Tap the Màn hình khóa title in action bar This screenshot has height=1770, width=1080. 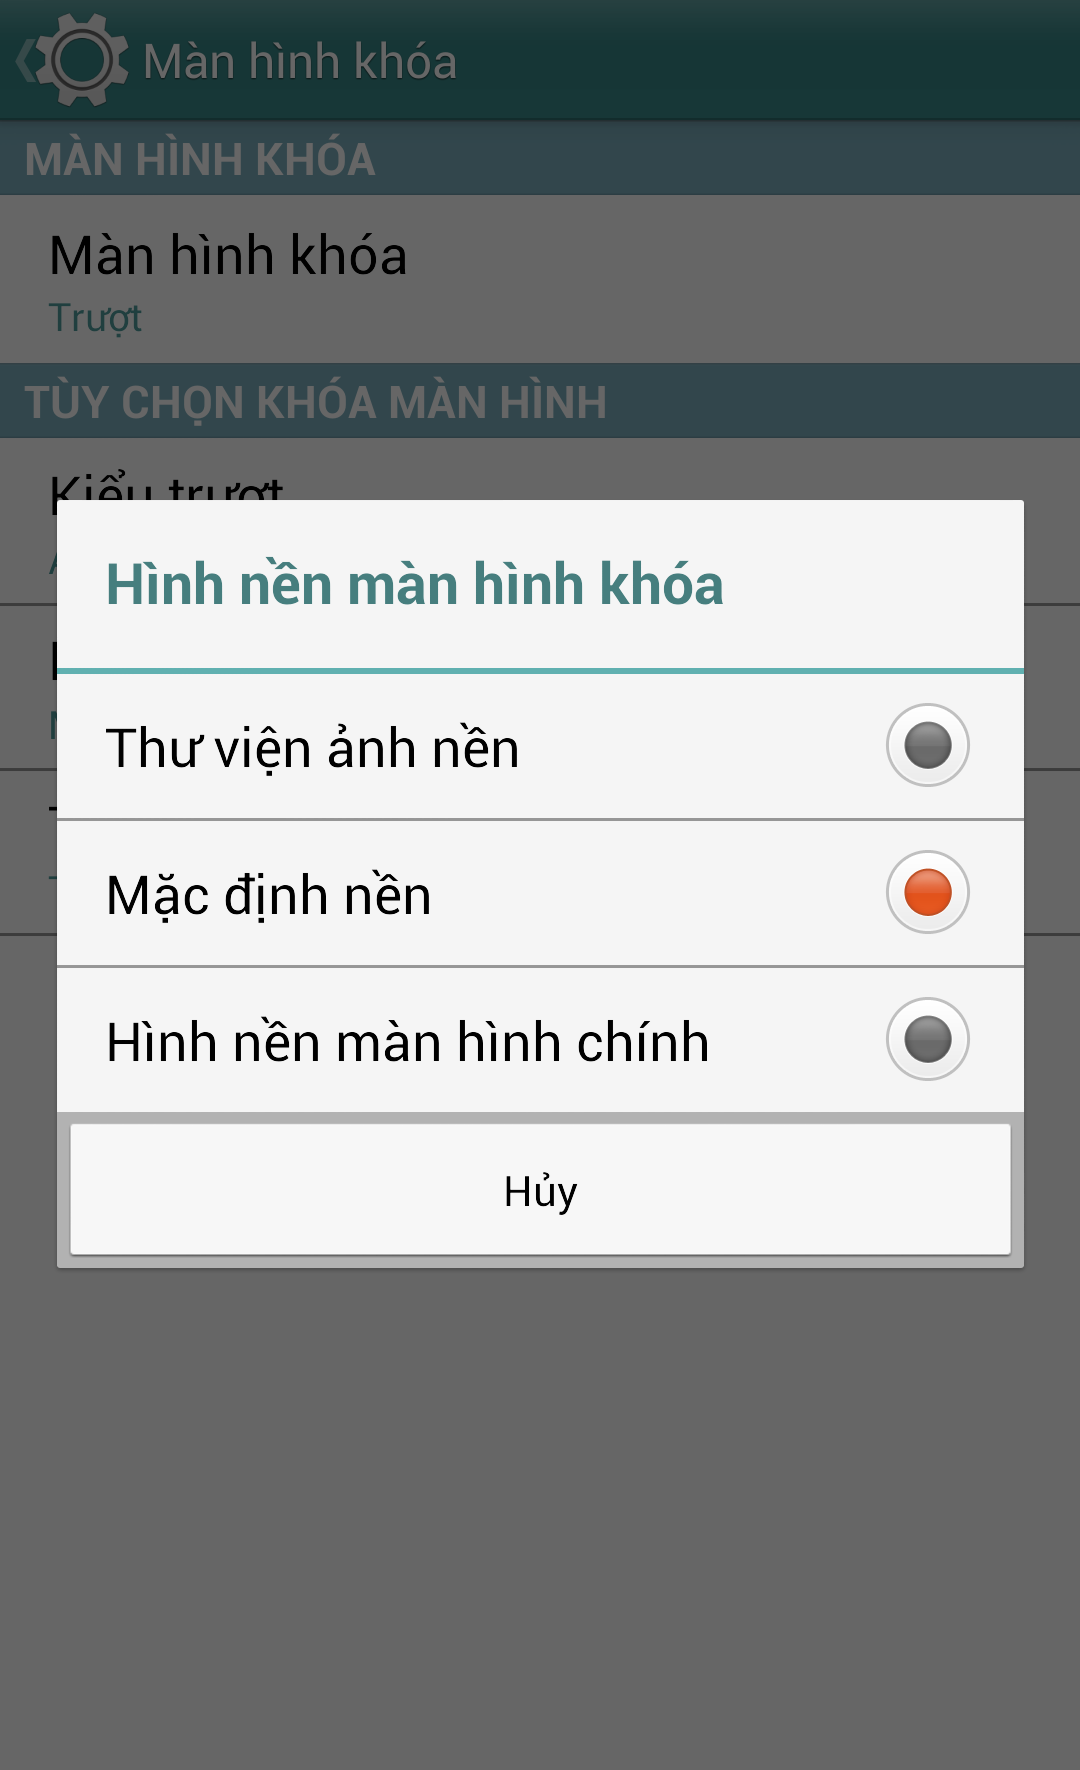click(300, 61)
